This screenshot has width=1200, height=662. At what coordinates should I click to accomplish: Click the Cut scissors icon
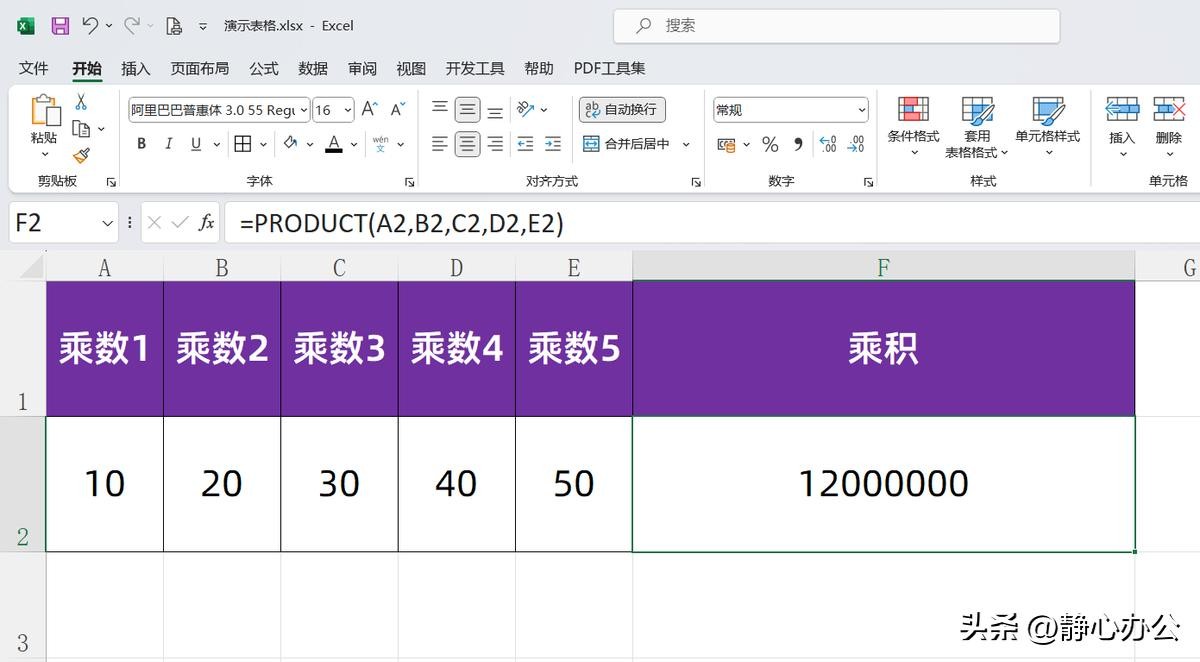tap(81, 102)
